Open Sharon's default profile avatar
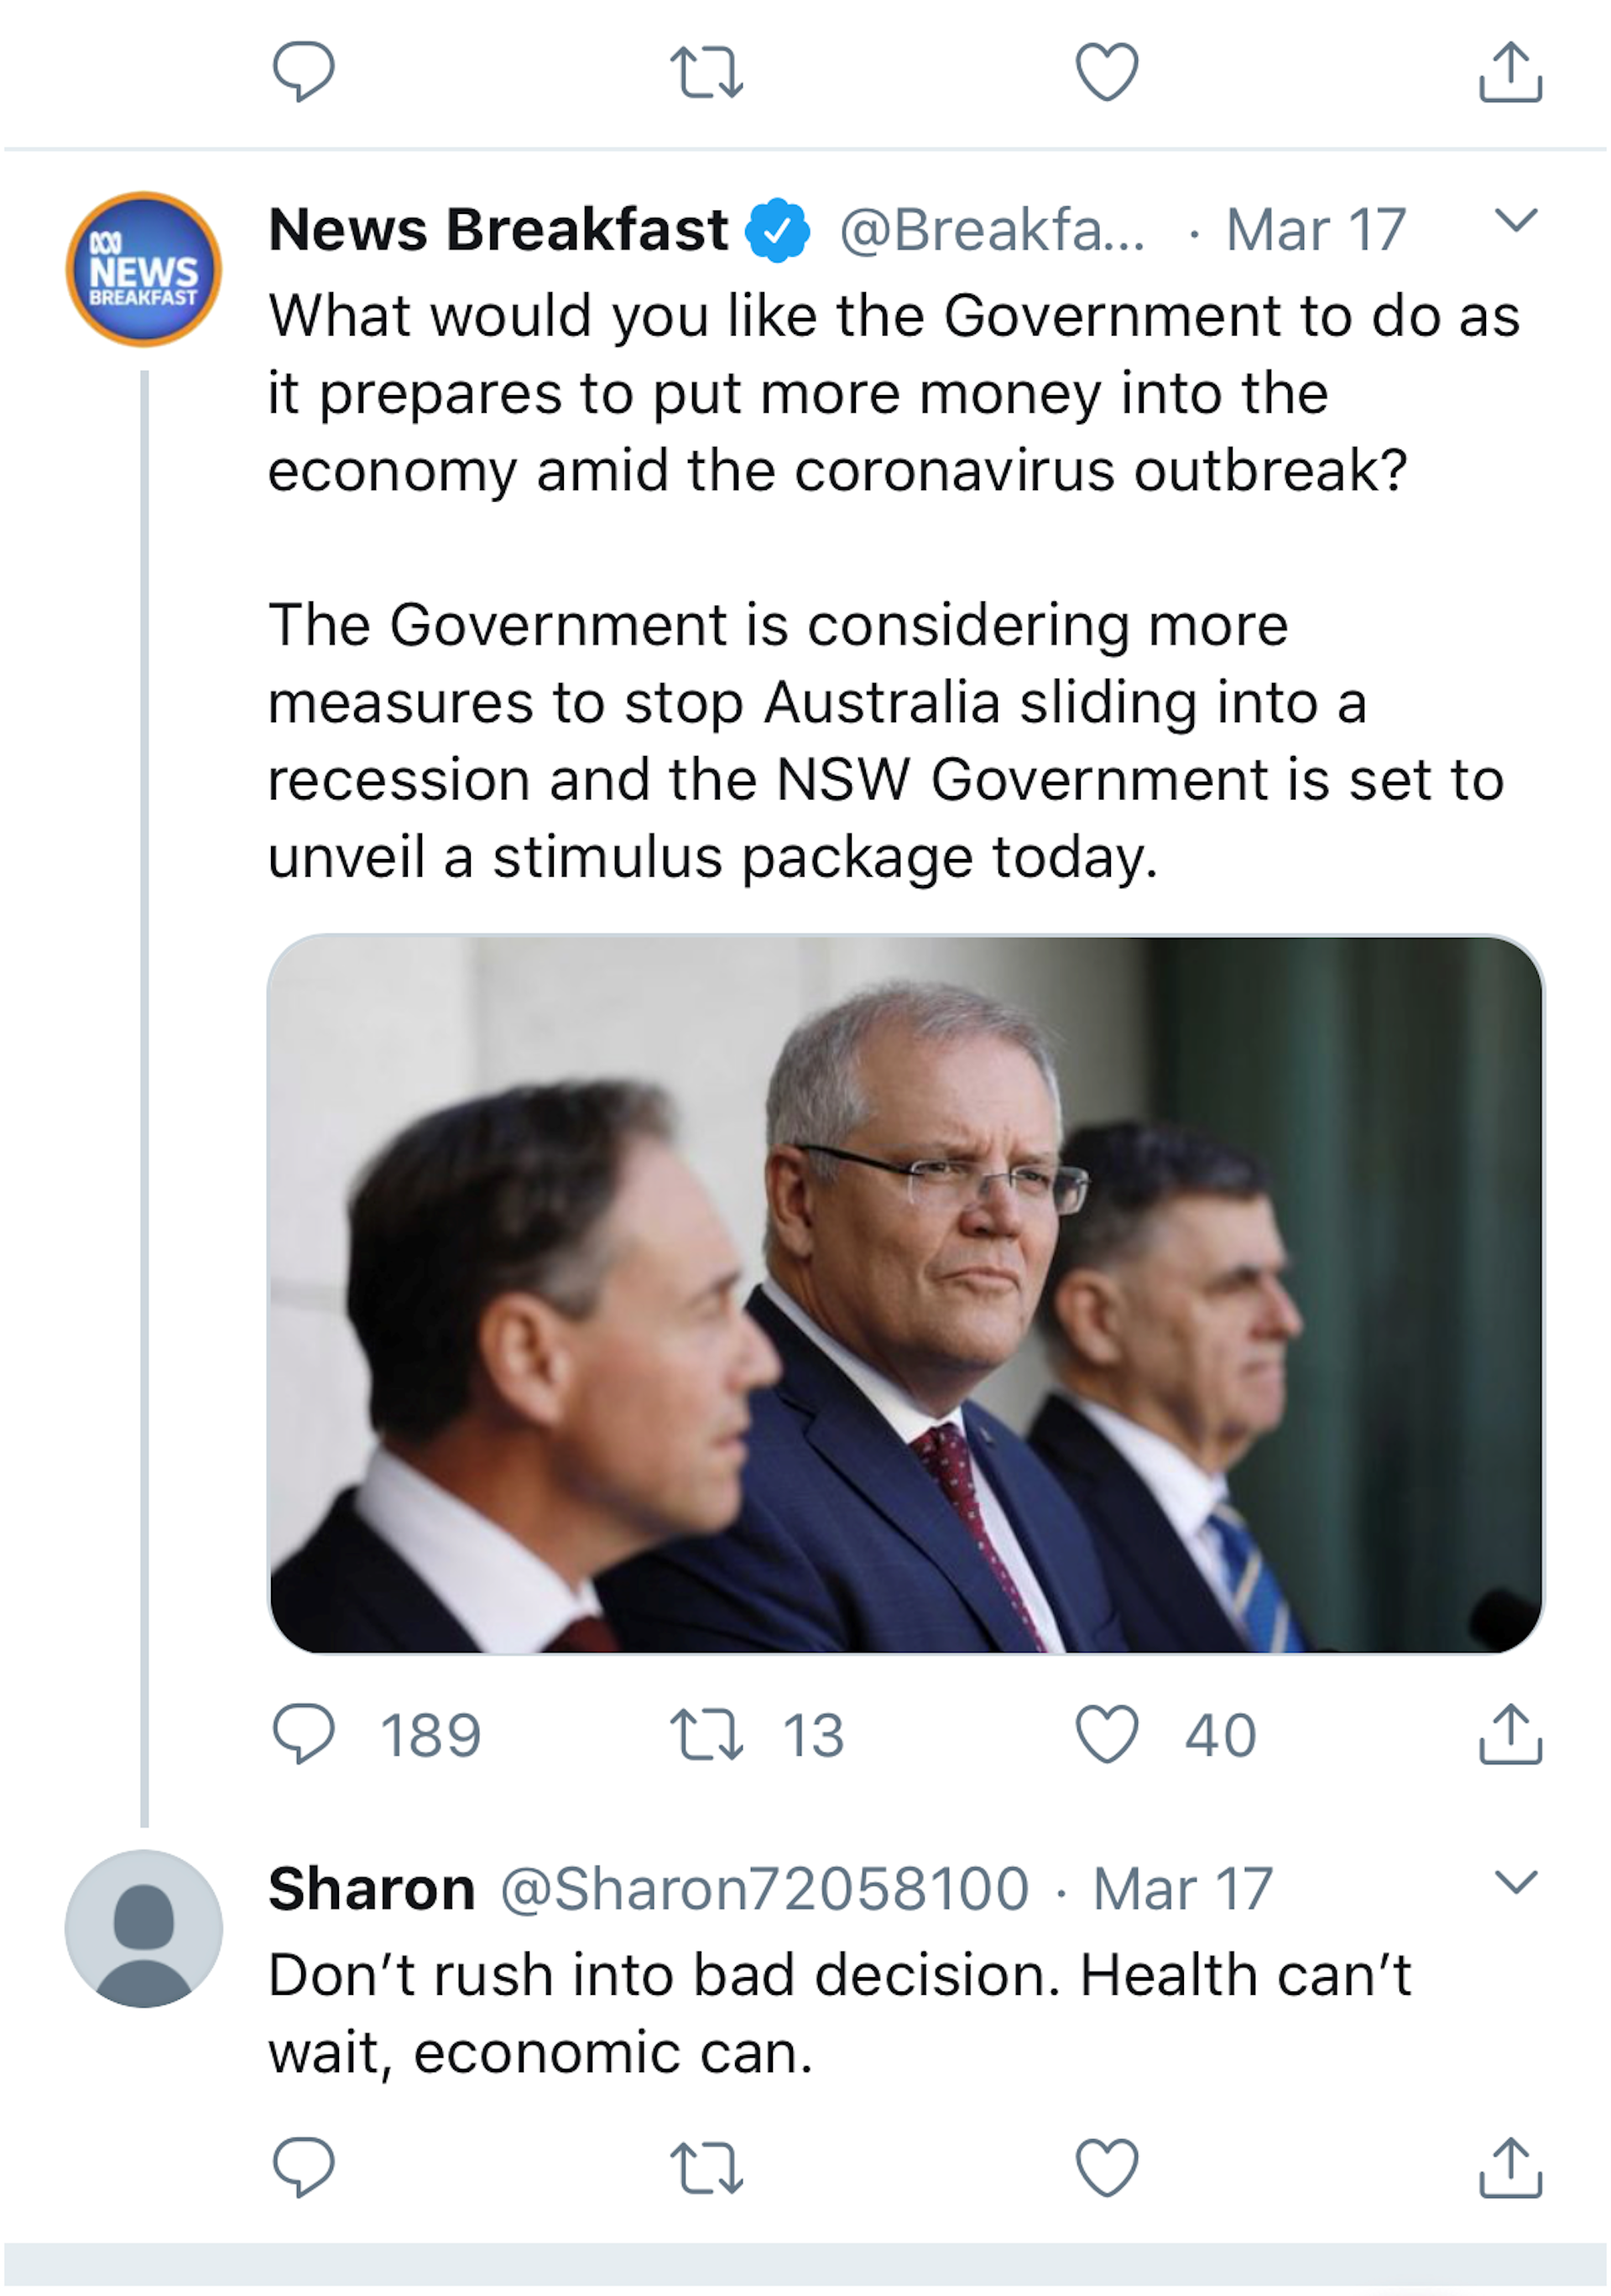This screenshot has width=1611, height=2296. 144,1928
